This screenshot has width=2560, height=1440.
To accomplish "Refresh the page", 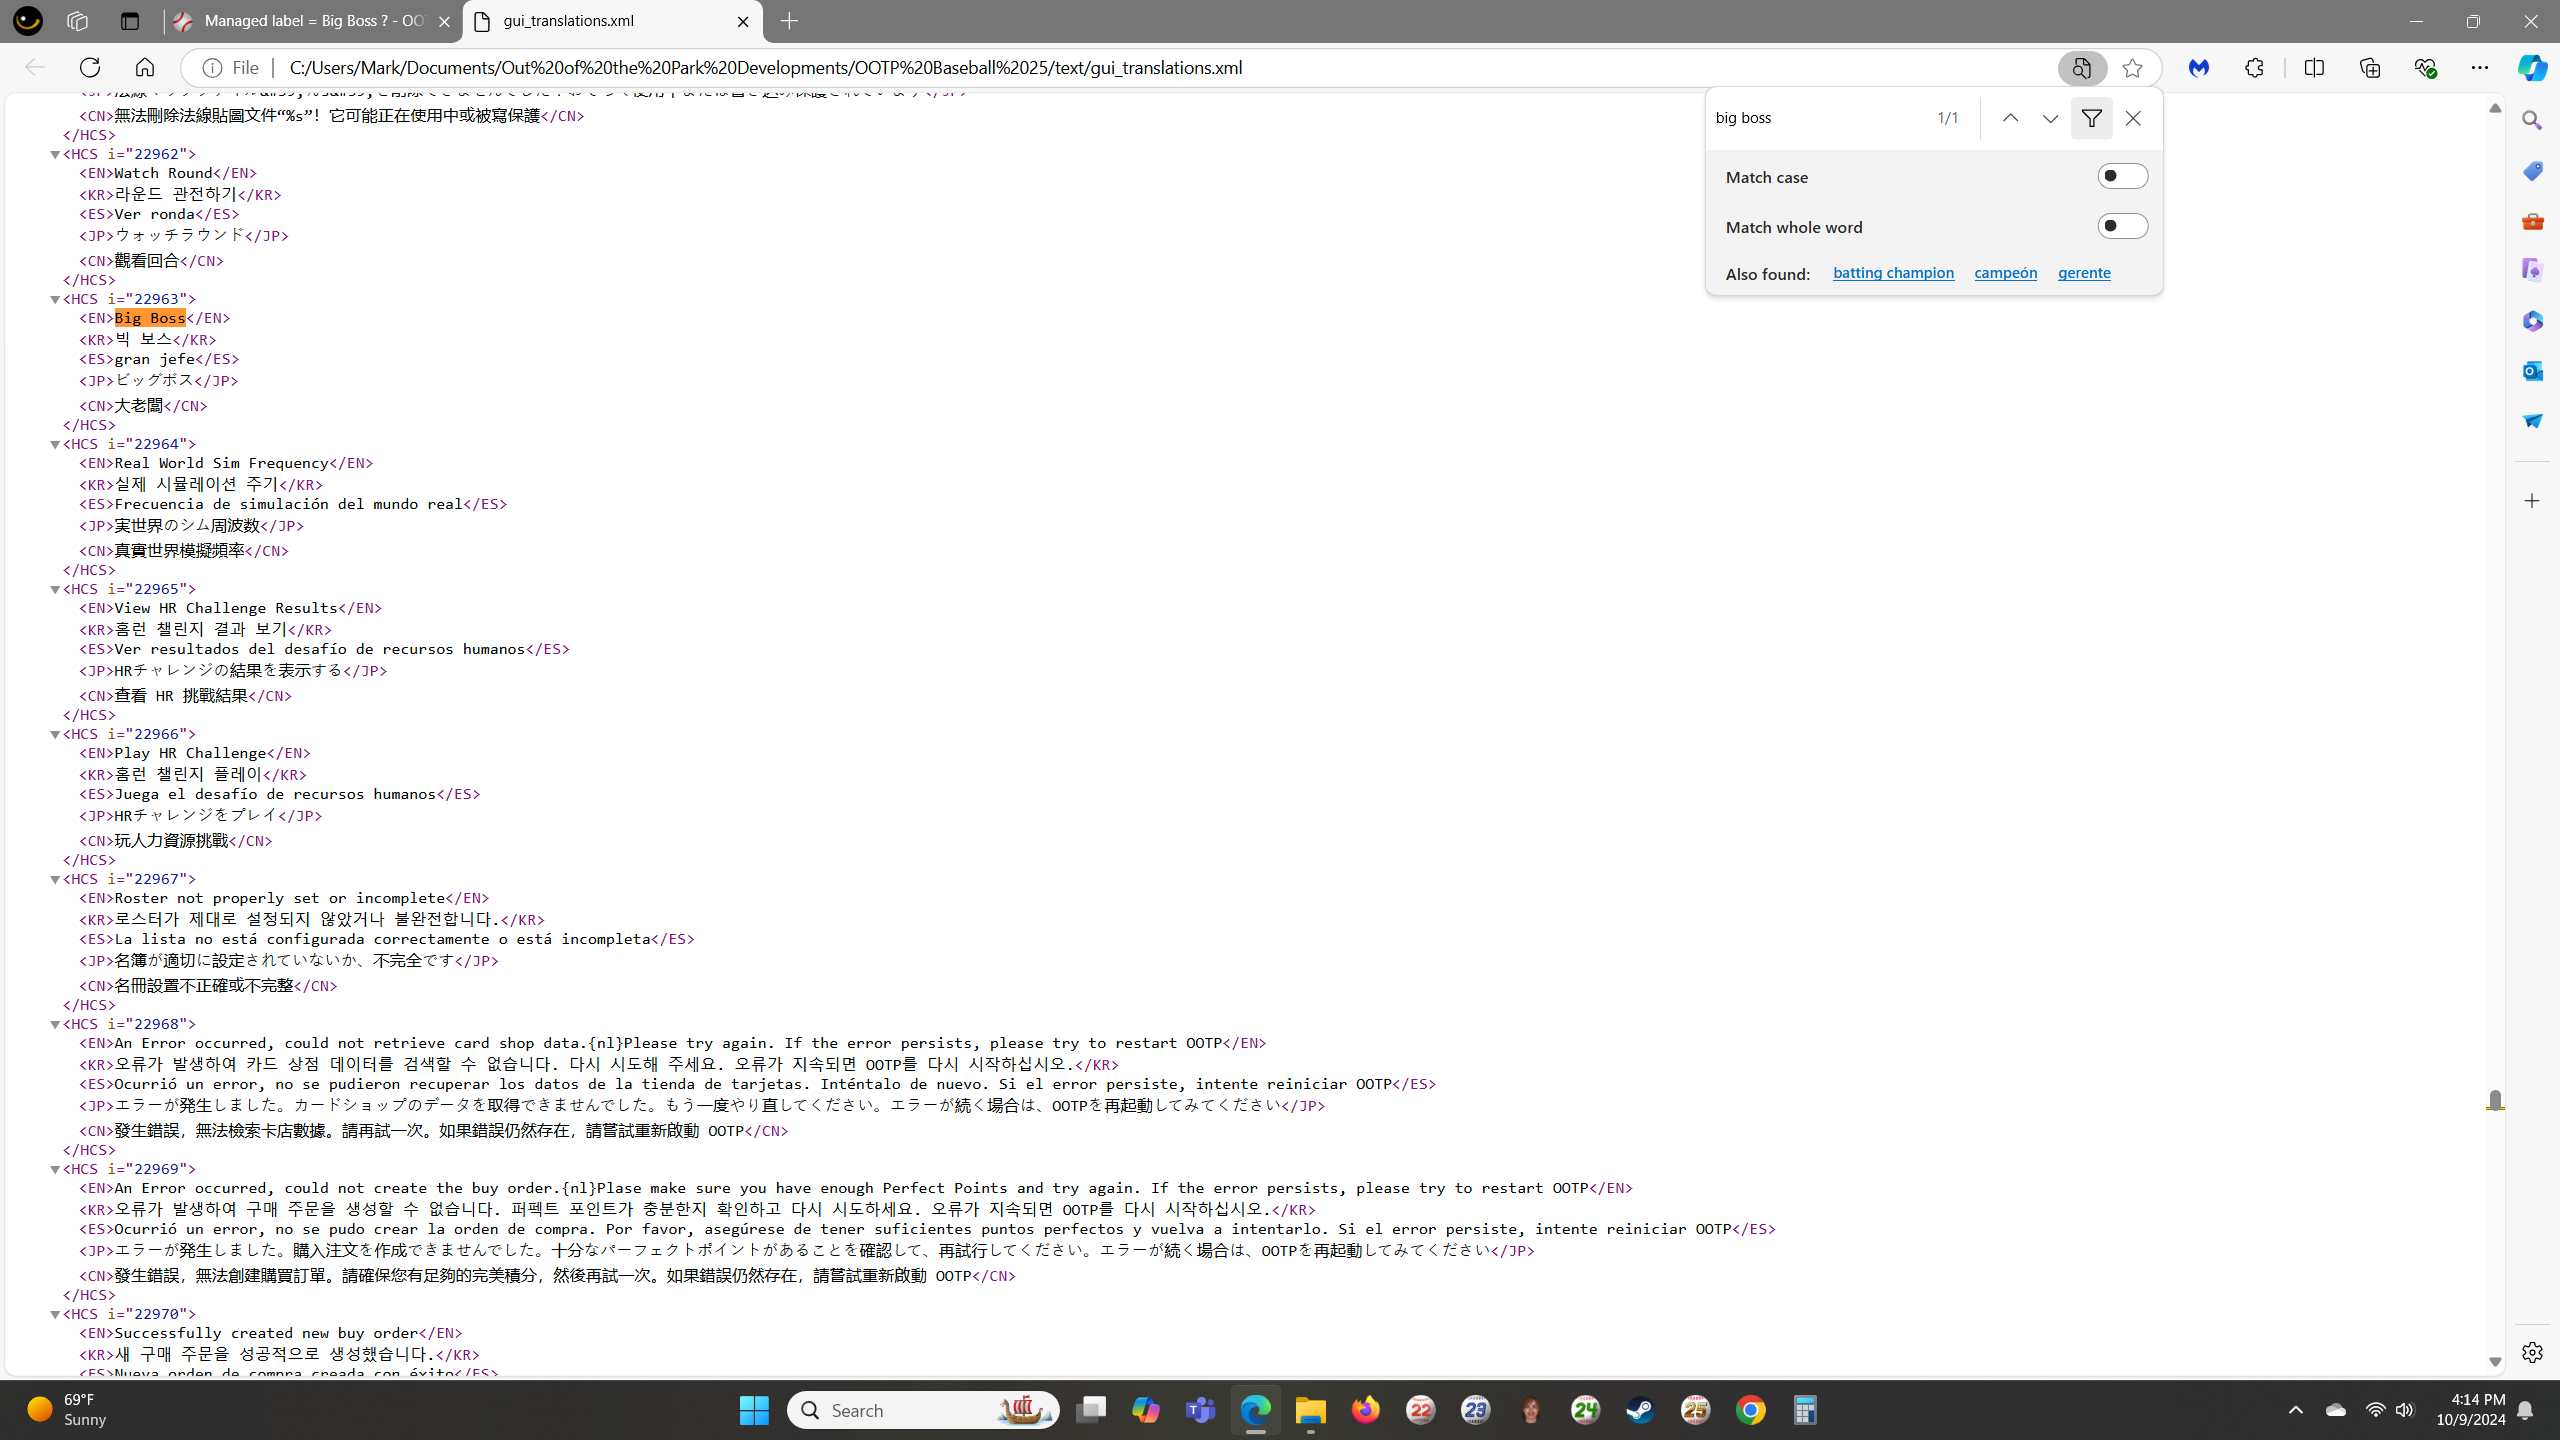I will (90, 68).
